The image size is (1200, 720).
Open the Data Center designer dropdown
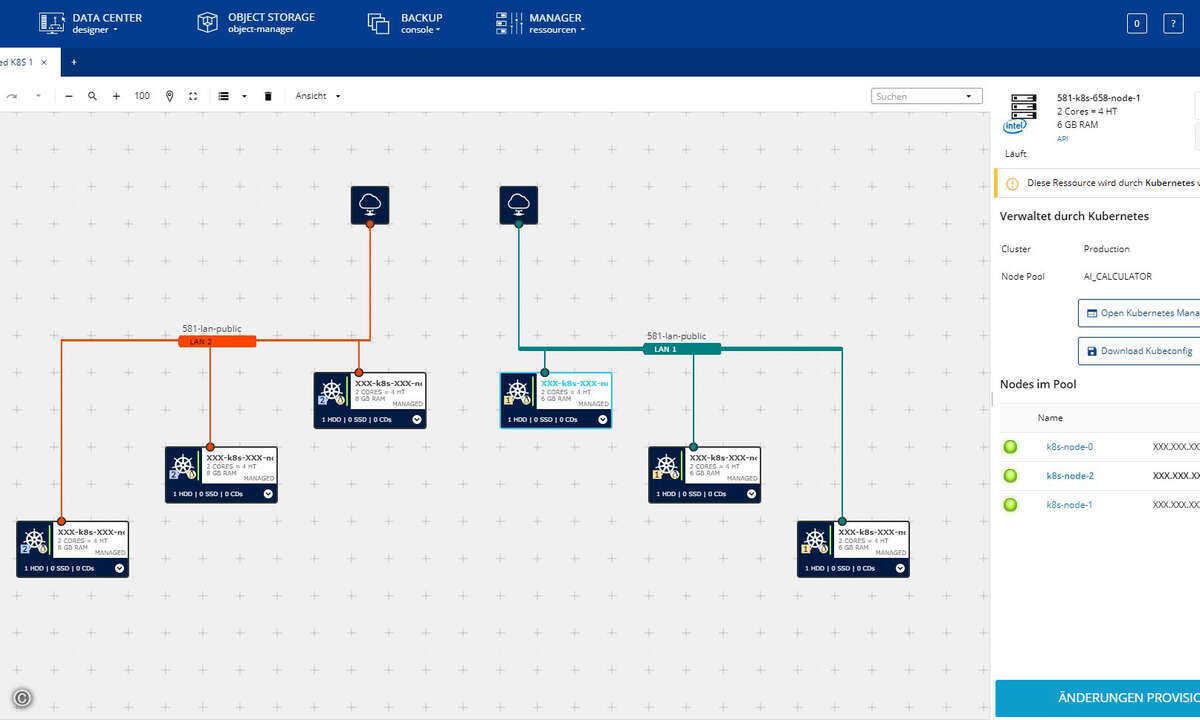[115, 30]
